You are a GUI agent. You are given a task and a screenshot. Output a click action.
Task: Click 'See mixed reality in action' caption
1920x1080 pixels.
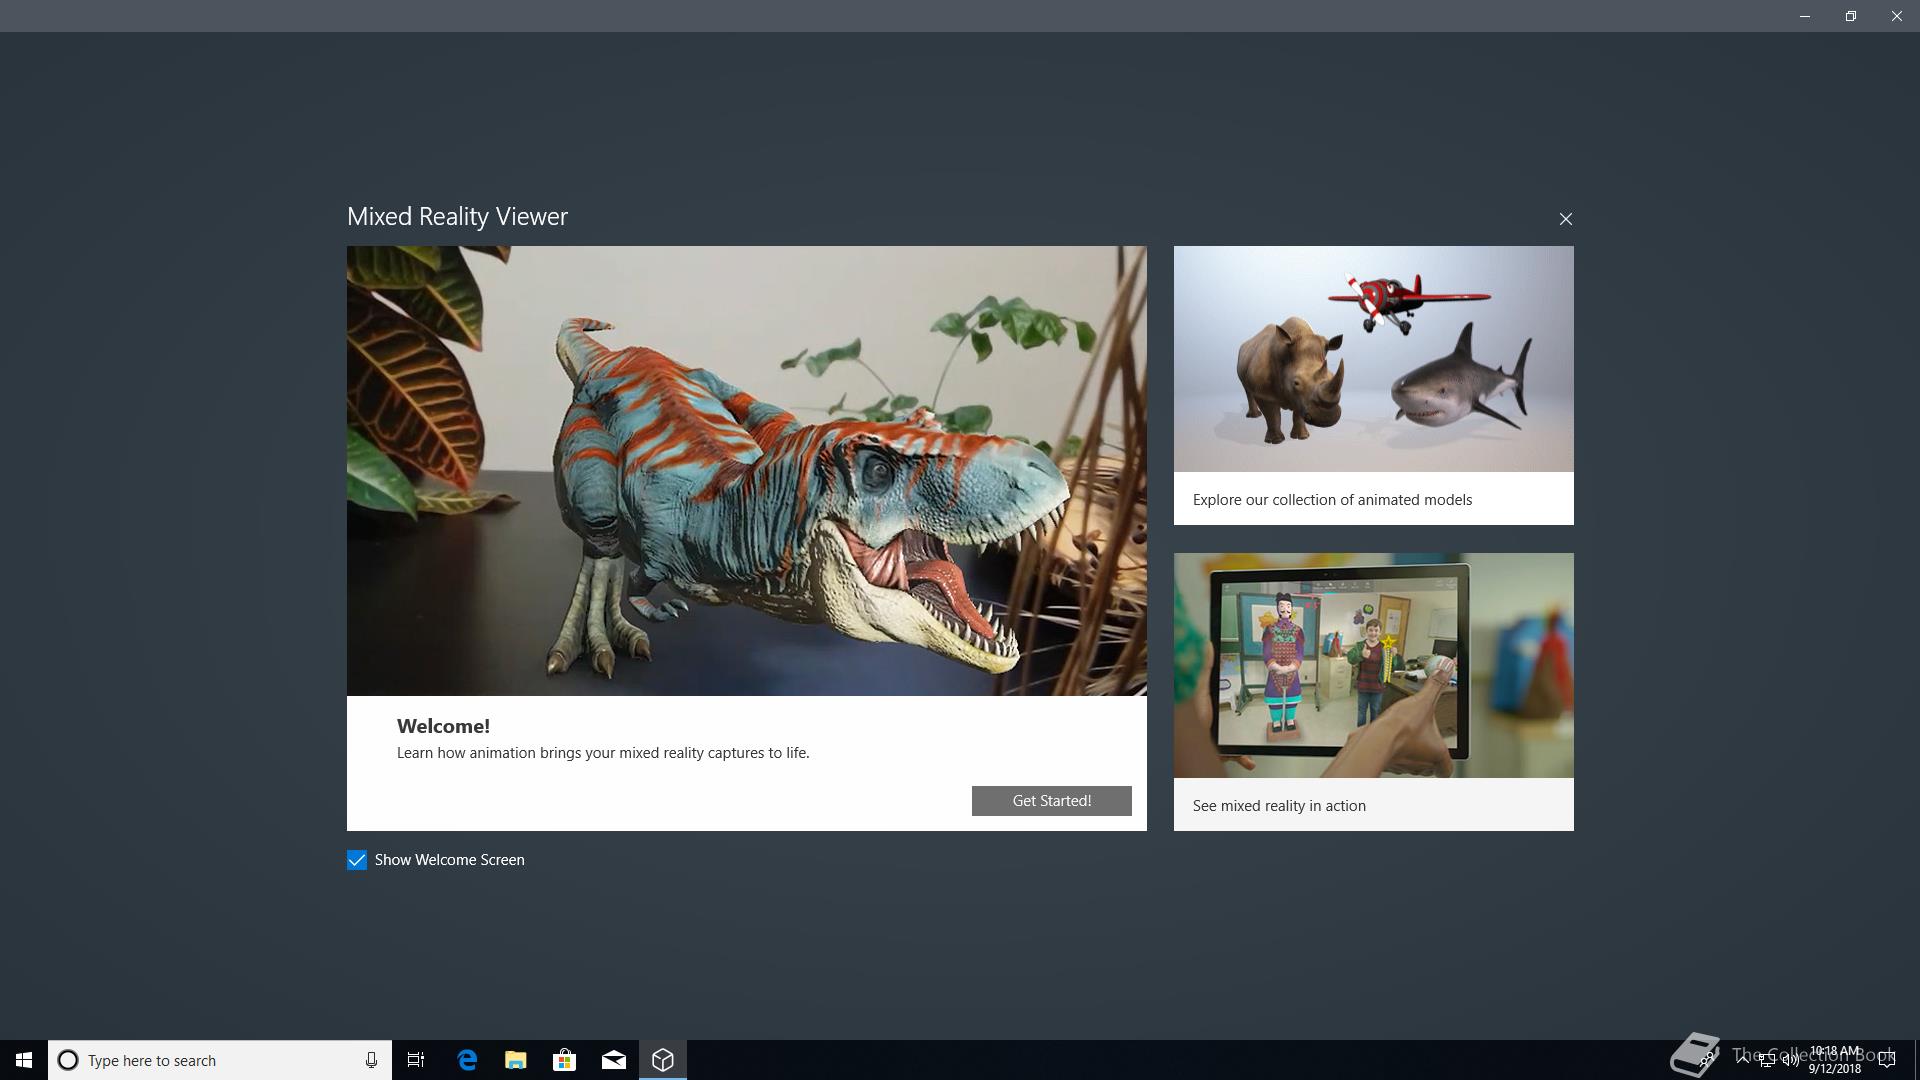(x=1279, y=806)
